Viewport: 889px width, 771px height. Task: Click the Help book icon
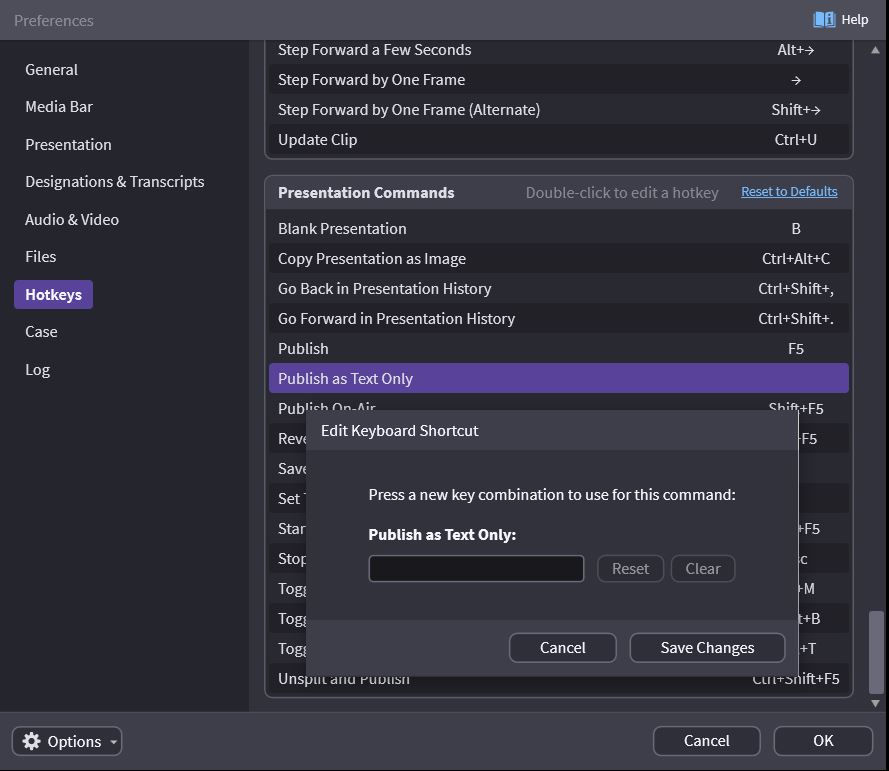824,19
